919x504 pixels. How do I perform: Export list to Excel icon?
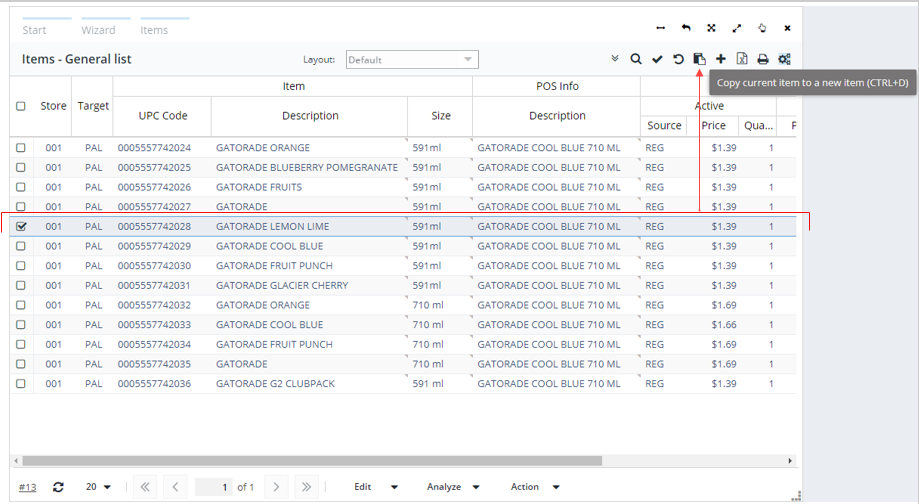pyautogui.click(x=742, y=59)
